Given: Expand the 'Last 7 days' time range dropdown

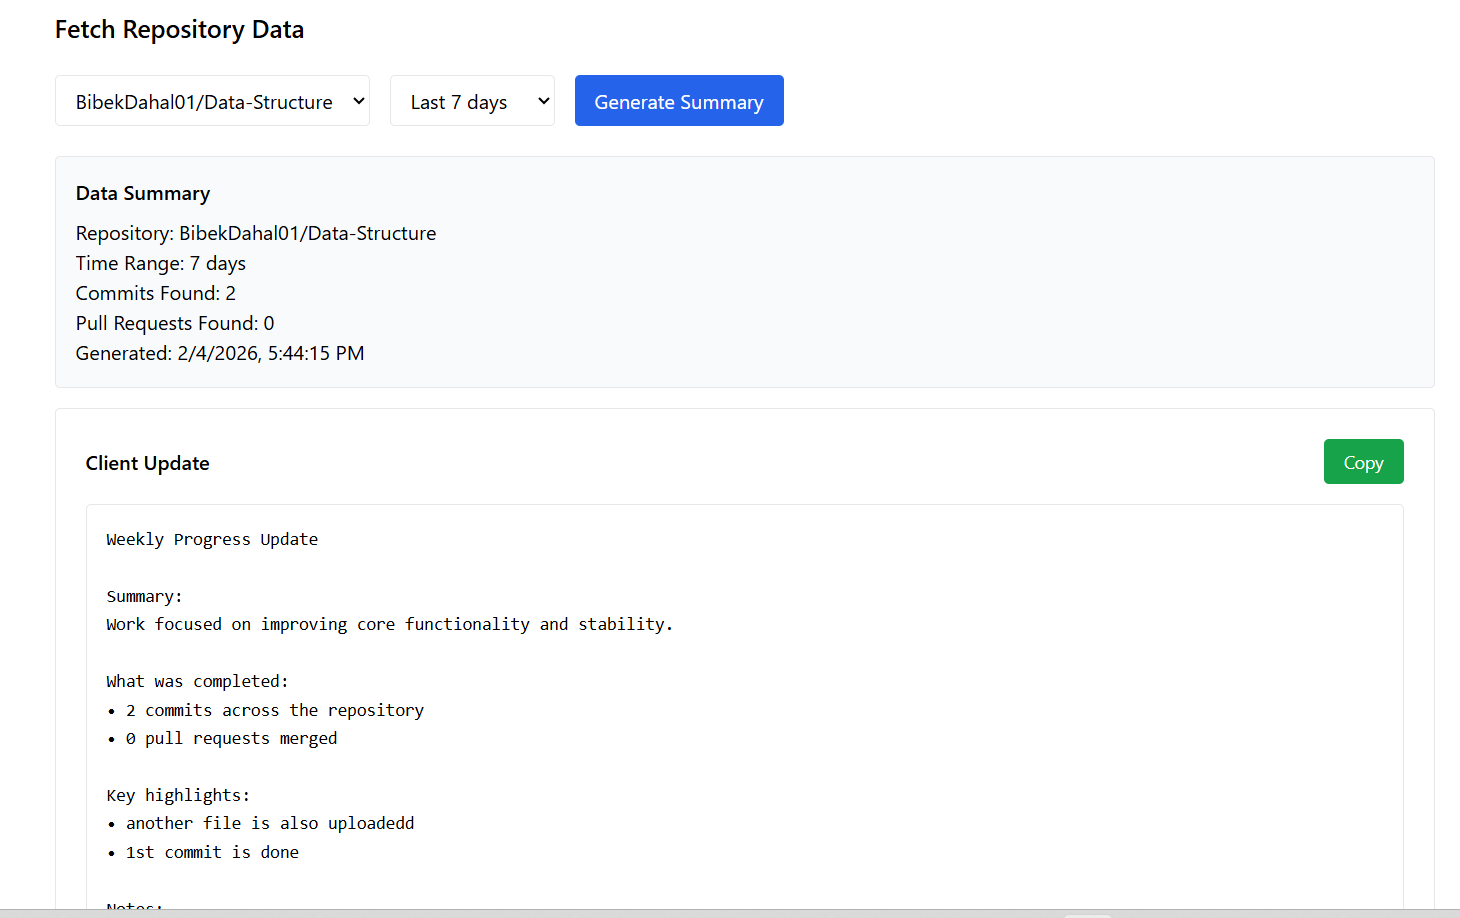Looking at the screenshot, I should click(x=472, y=100).
